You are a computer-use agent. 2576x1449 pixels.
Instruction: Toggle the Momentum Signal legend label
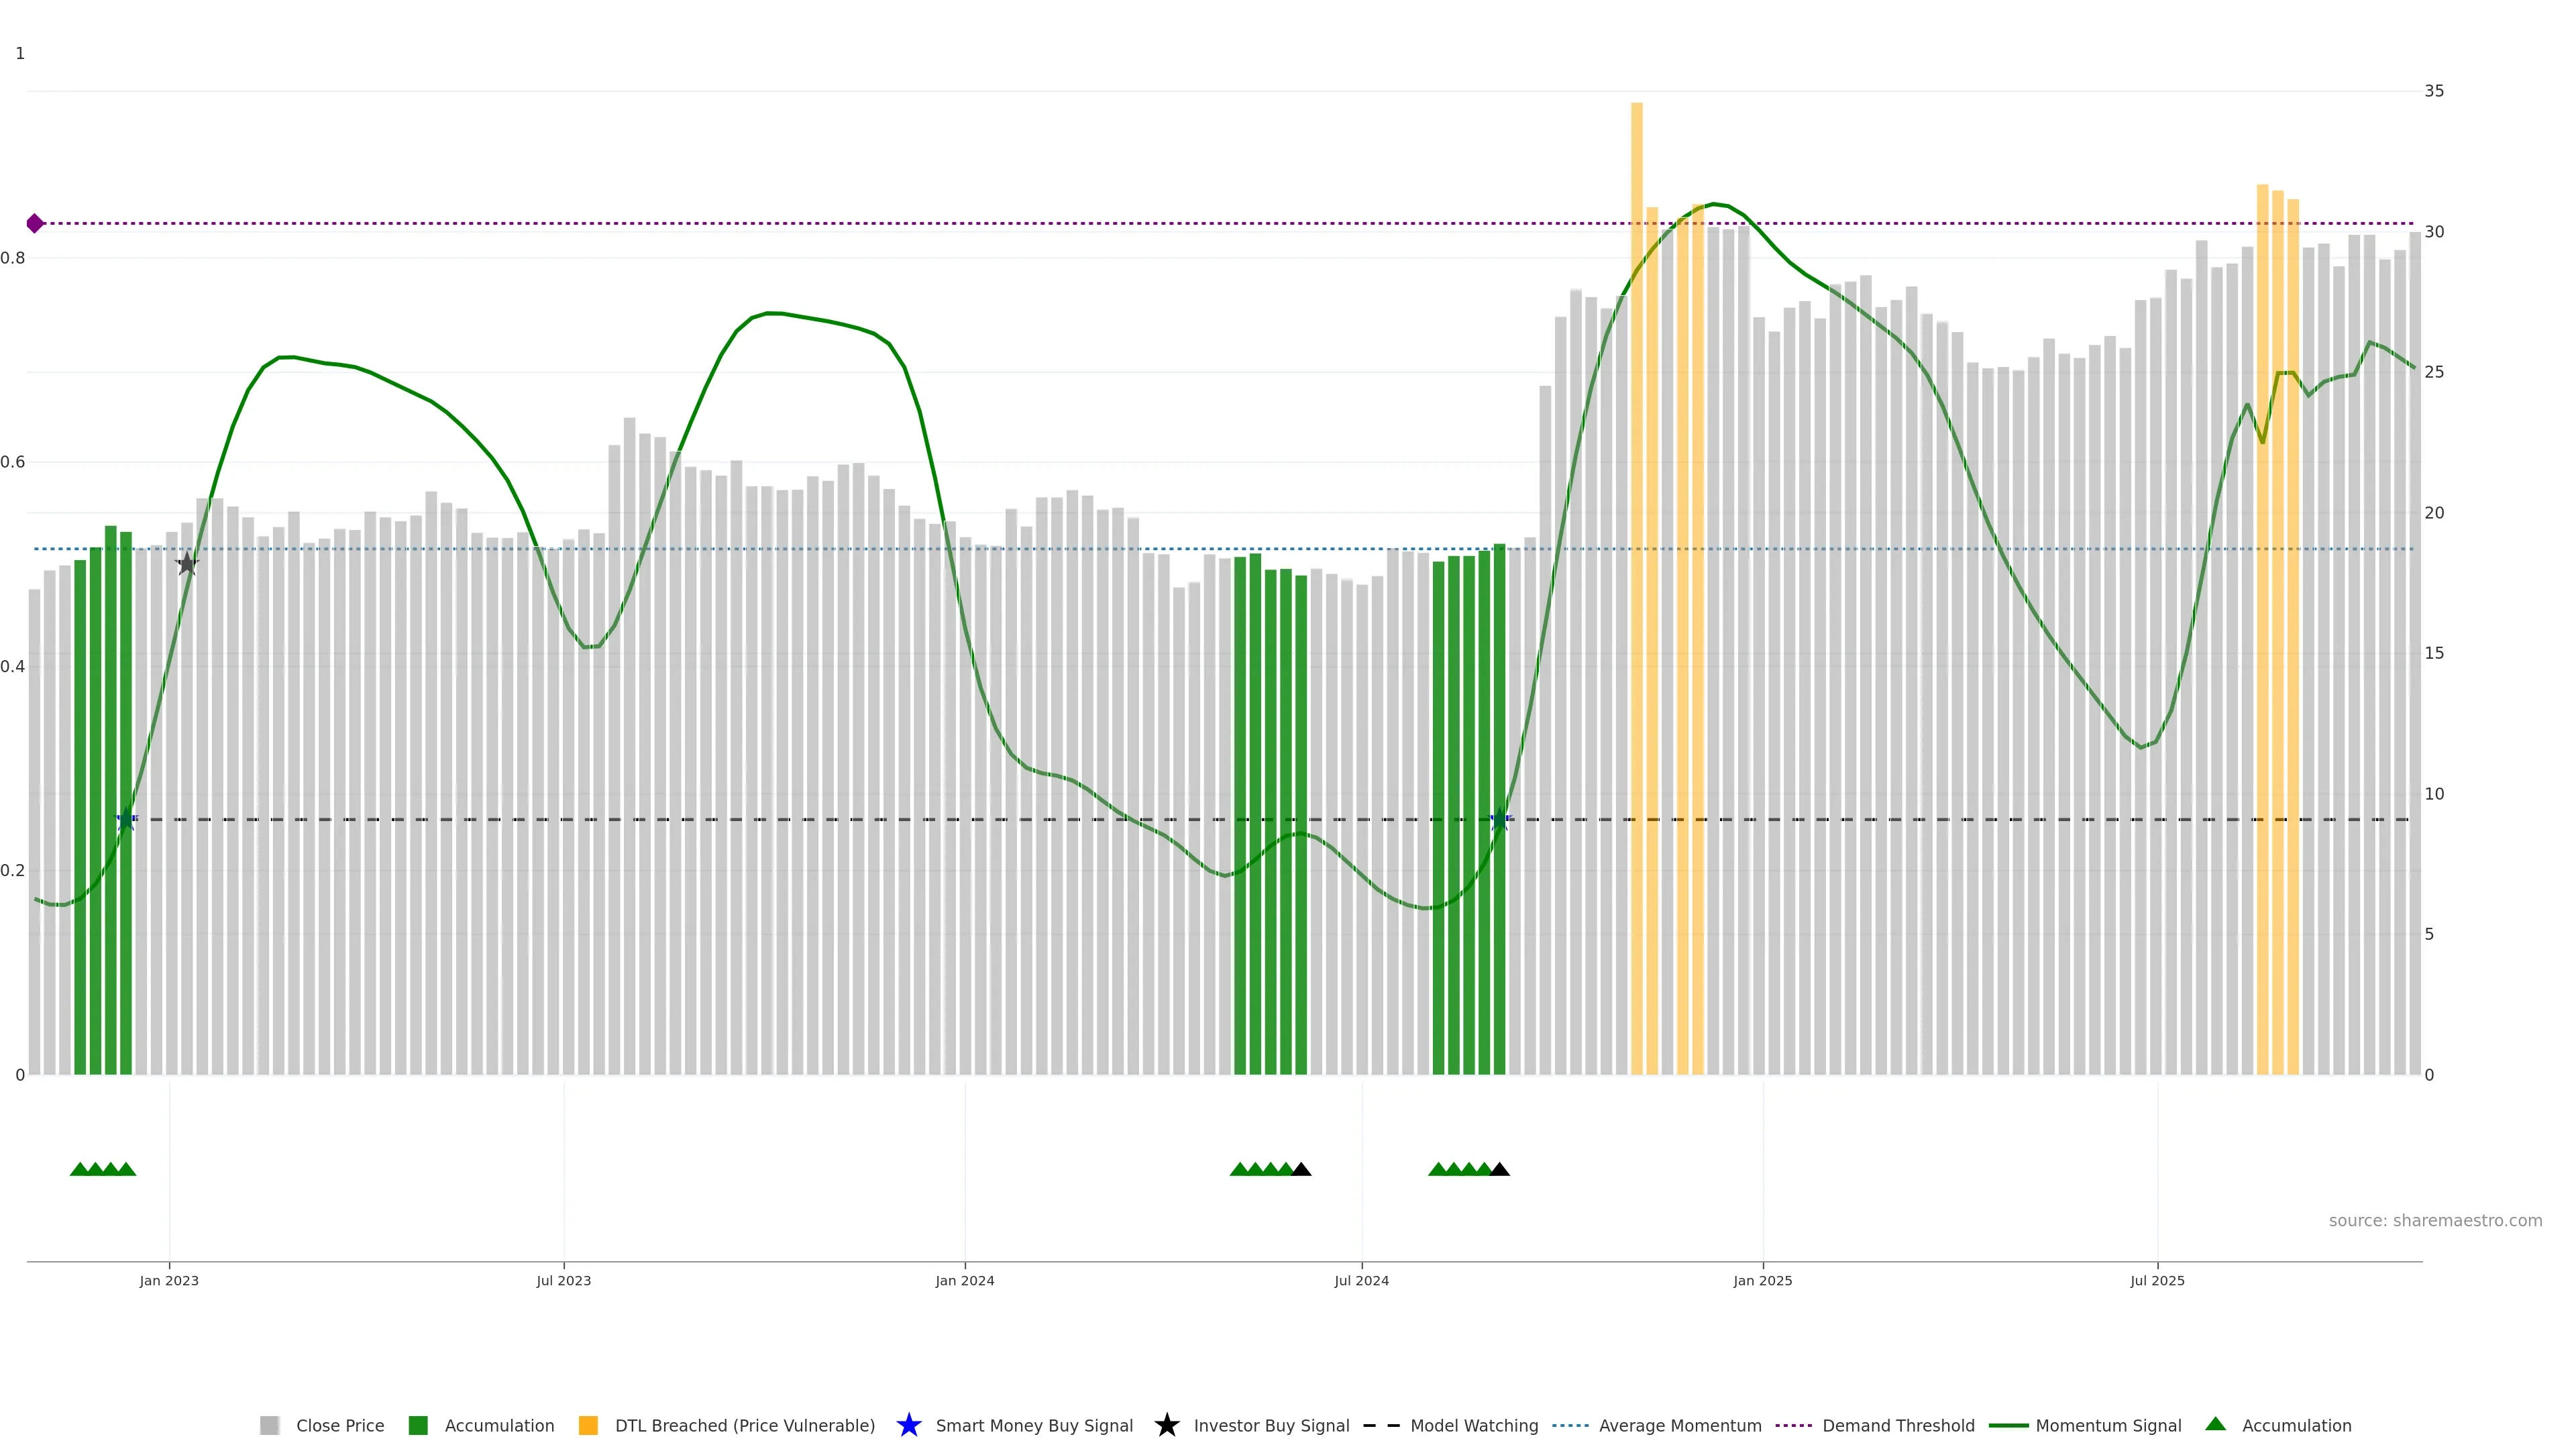(2108, 1425)
